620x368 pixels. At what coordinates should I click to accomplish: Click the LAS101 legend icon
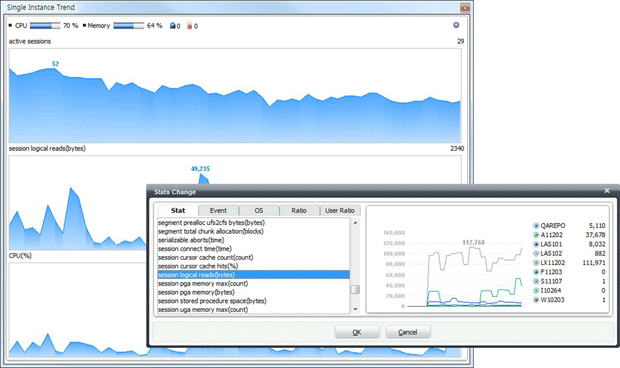[x=536, y=244]
